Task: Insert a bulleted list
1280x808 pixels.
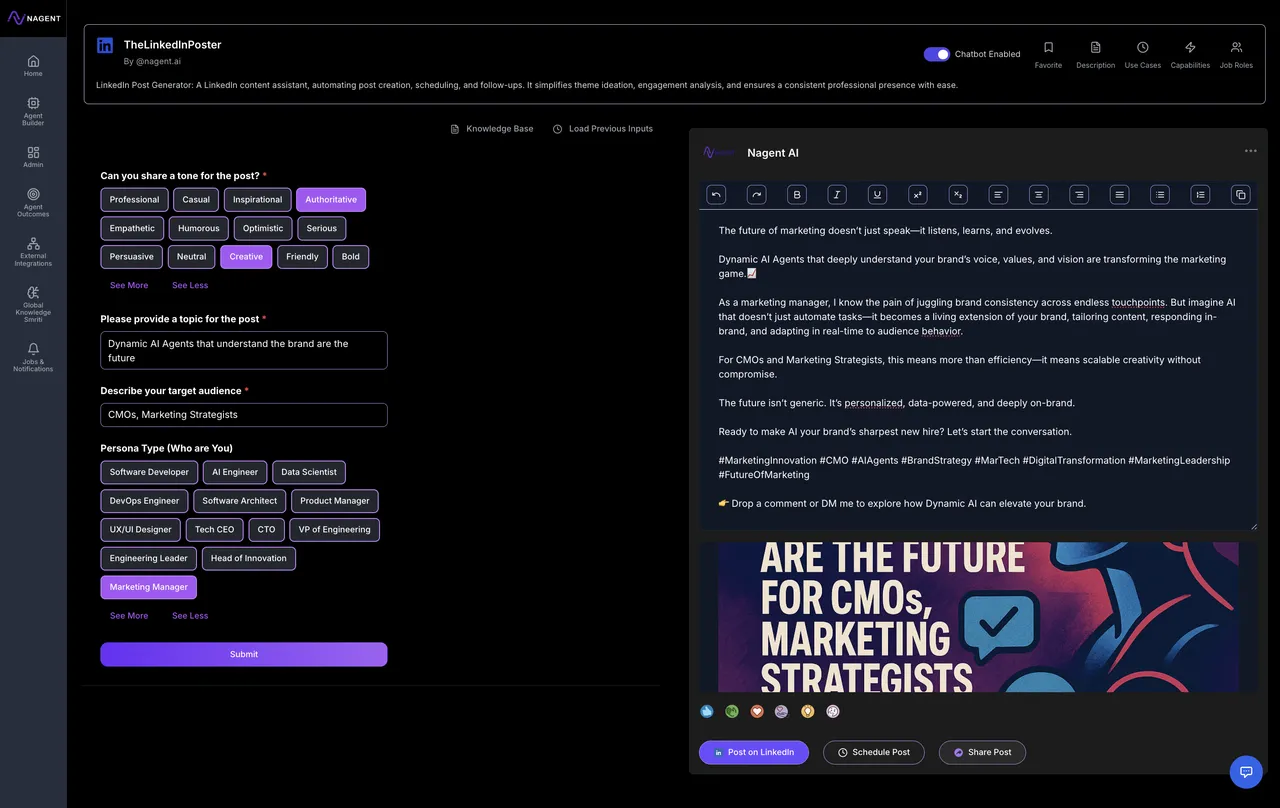Action: coord(1160,195)
